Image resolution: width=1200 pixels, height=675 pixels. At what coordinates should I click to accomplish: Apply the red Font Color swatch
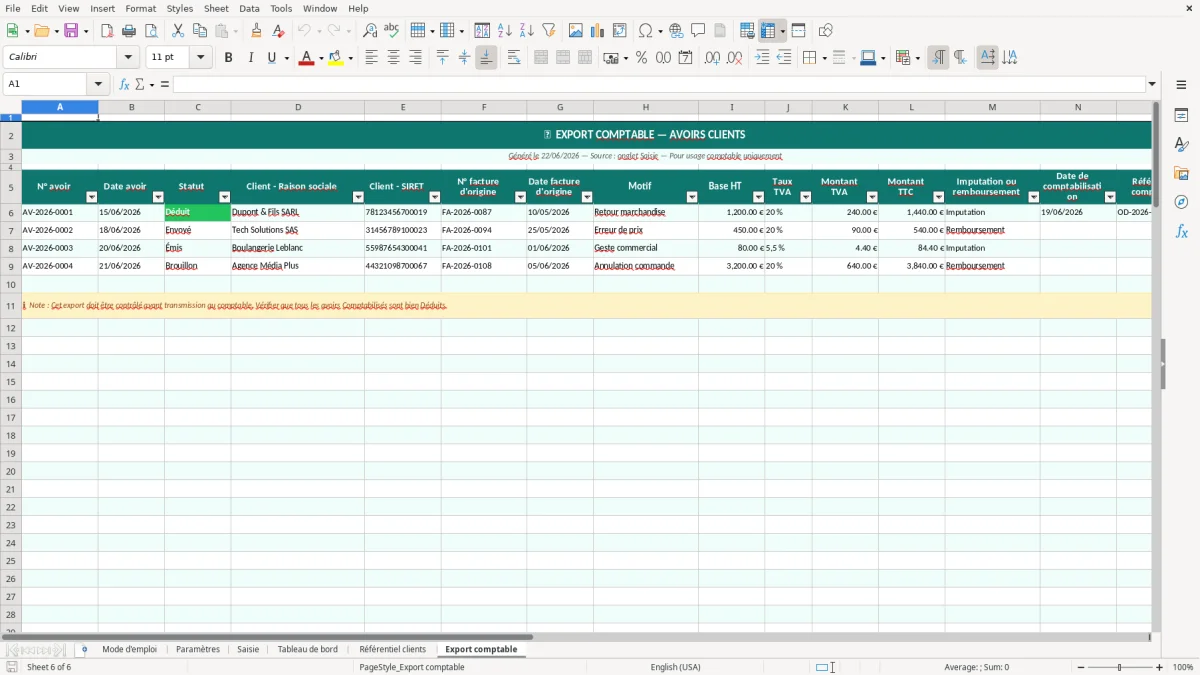point(305,58)
